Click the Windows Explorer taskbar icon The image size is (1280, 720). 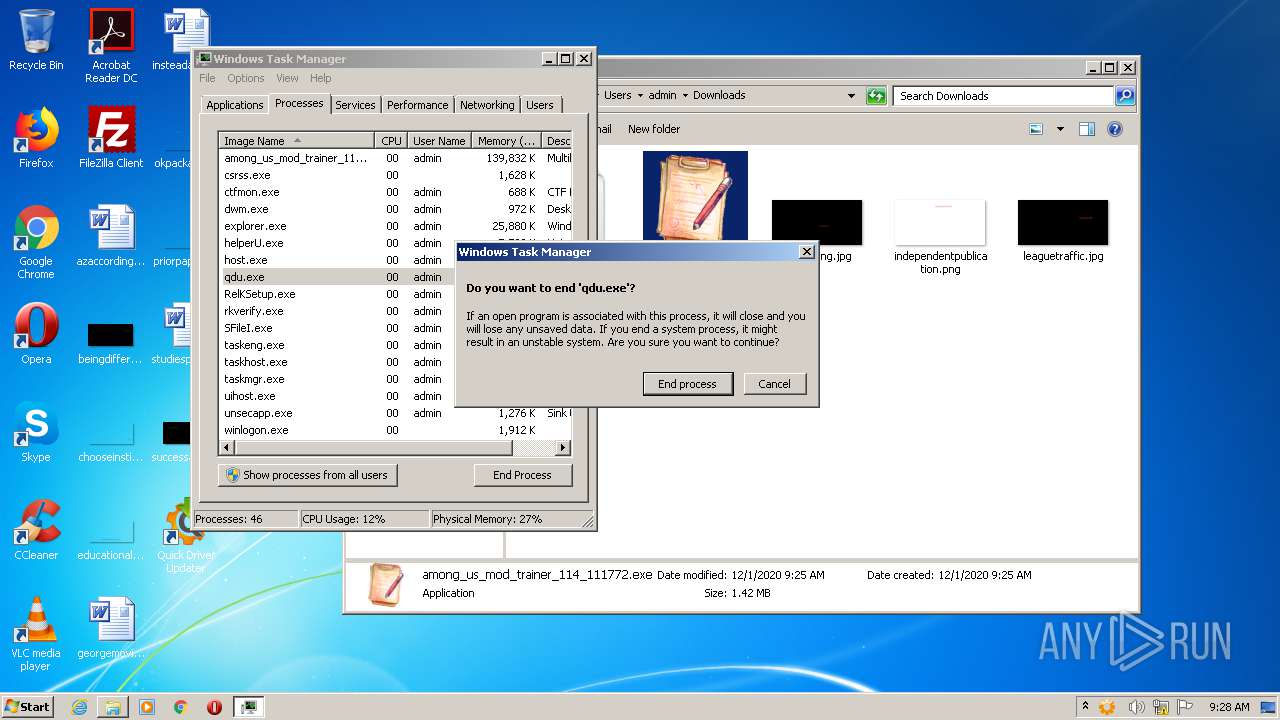pos(113,707)
